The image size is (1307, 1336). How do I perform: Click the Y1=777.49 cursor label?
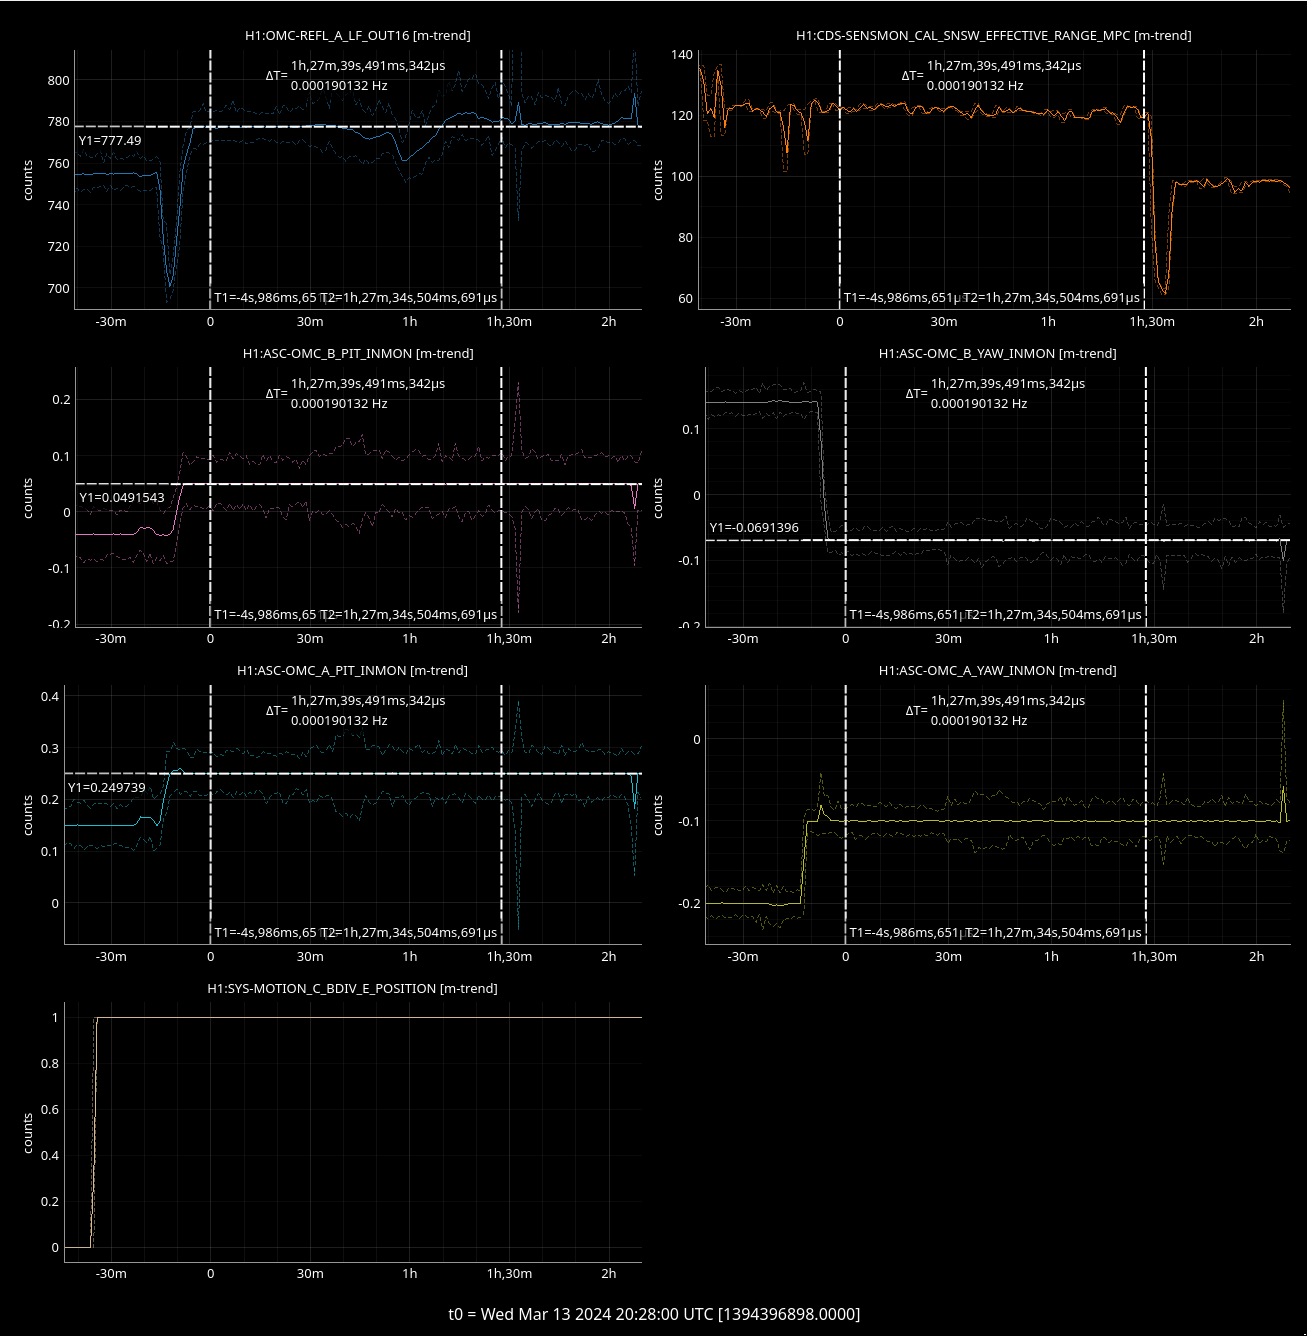(110, 141)
